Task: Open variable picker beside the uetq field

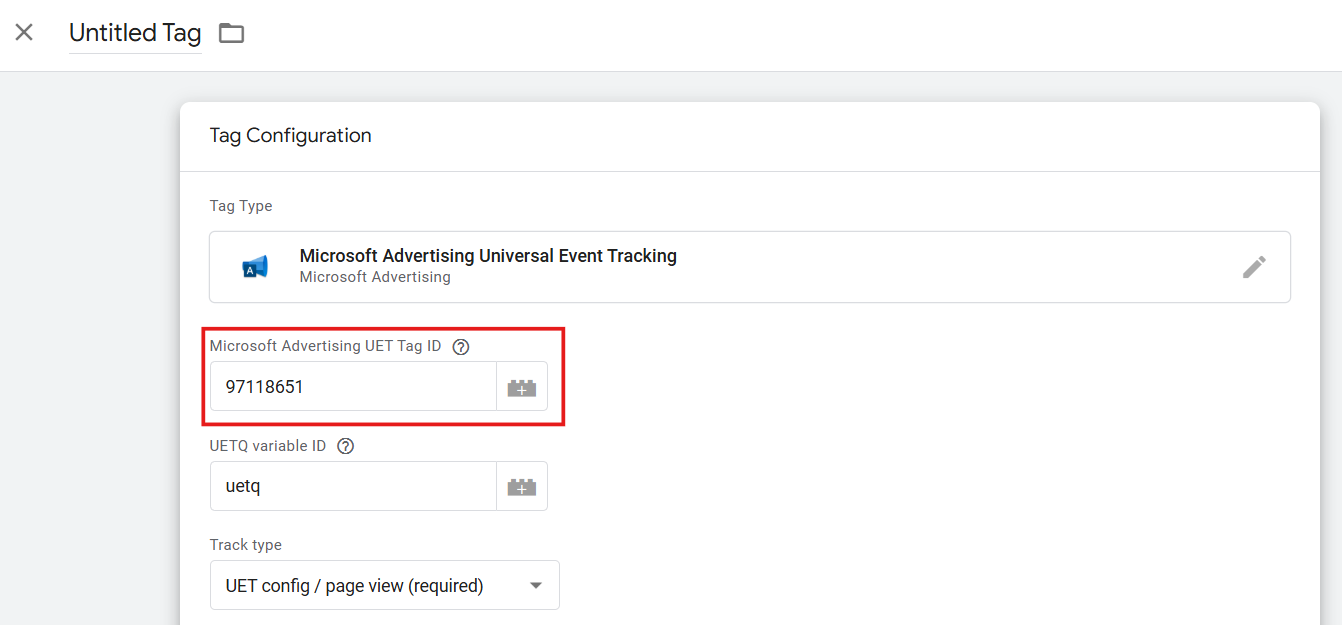Action: [522, 487]
